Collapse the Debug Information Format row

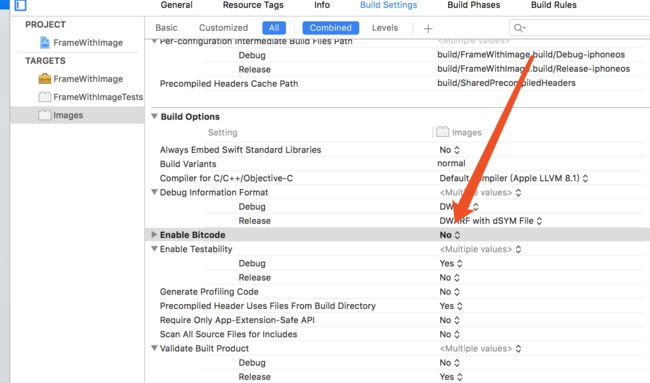click(x=154, y=192)
